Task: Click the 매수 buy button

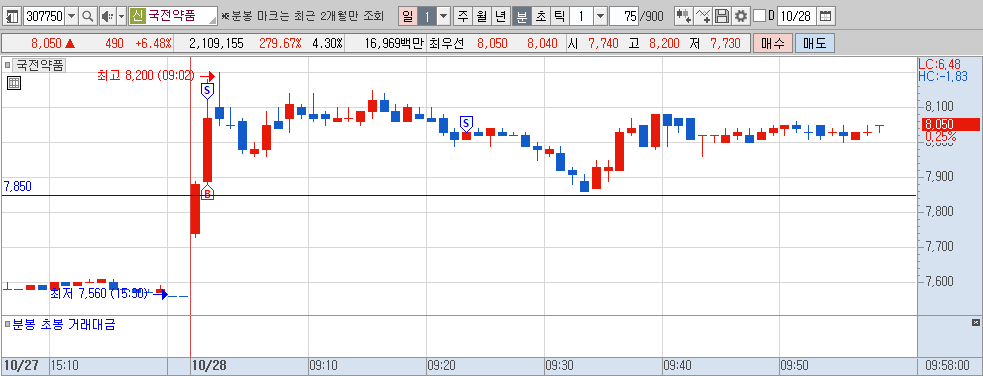Action: (772, 43)
